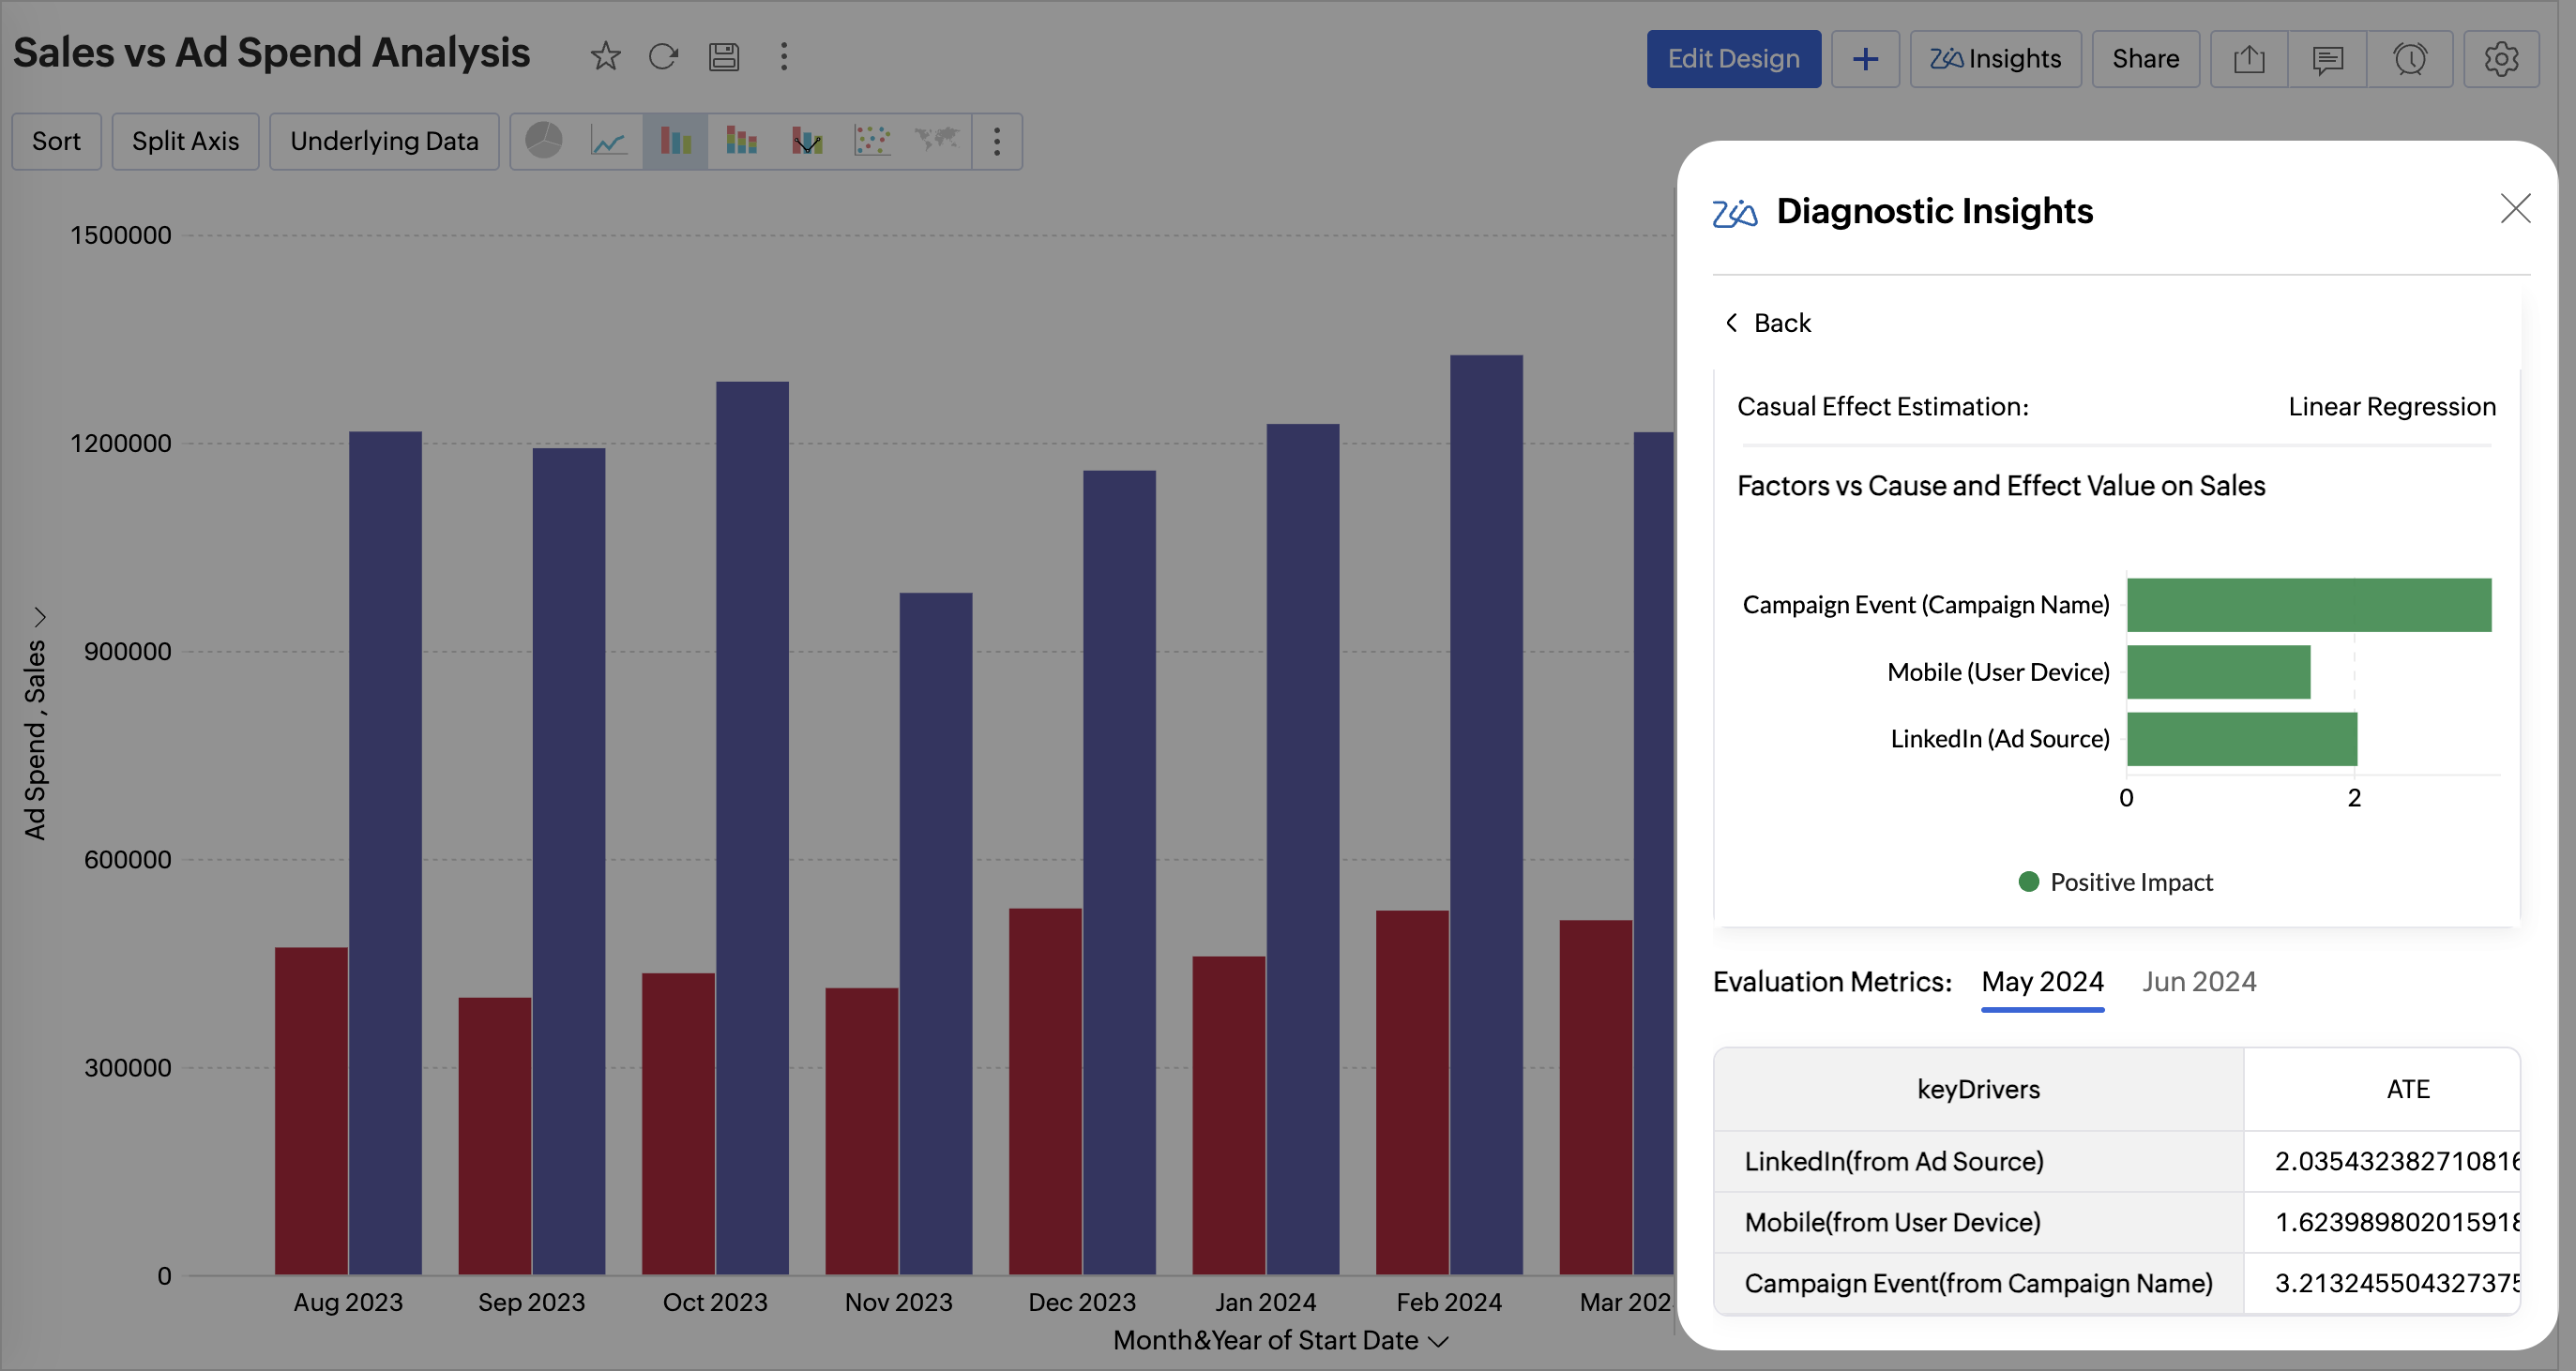Choose the scatter plot chart icon
The image size is (2576, 1371).
(871, 140)
